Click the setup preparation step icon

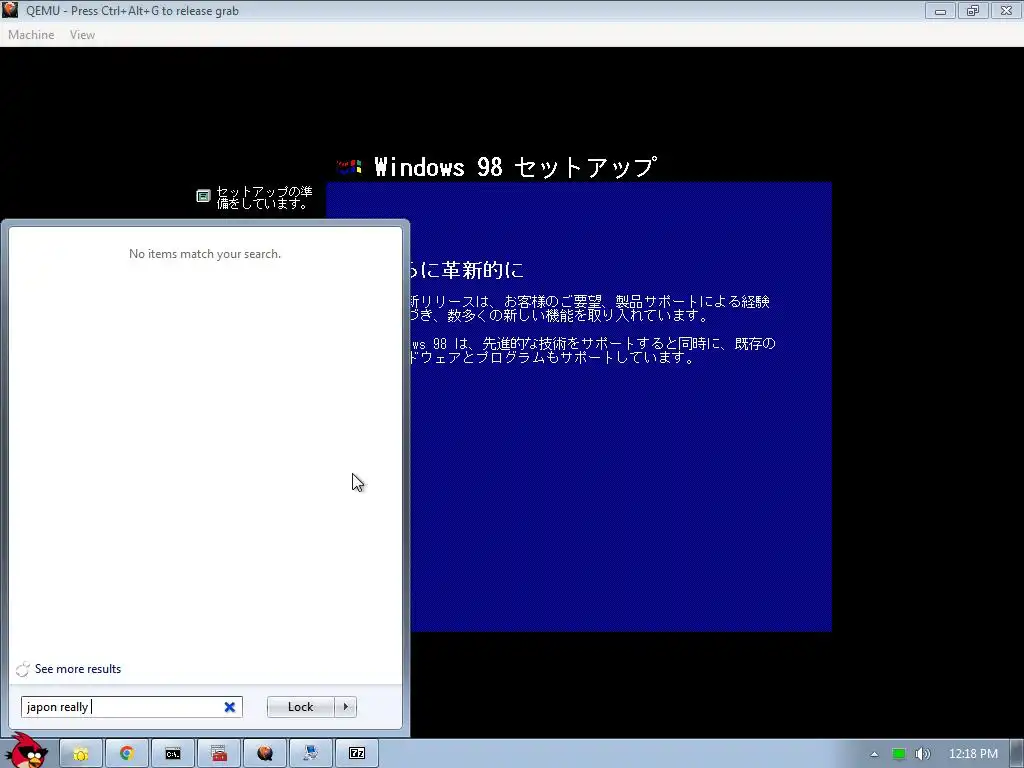click(203, 195)
